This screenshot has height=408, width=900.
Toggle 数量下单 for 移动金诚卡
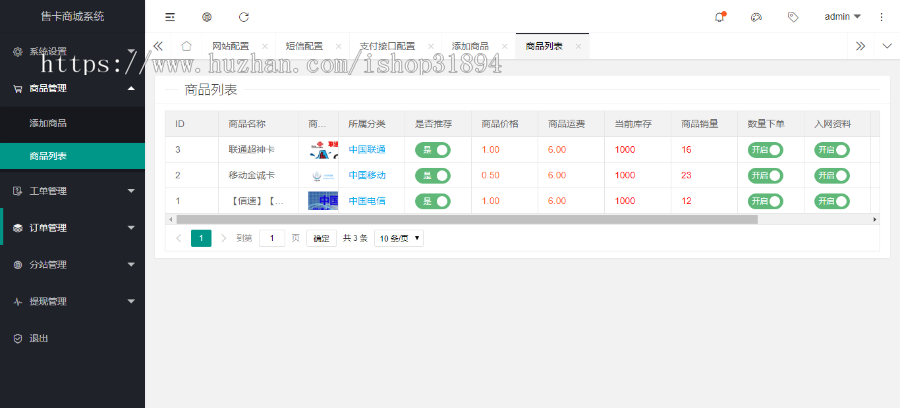[765, 176]
